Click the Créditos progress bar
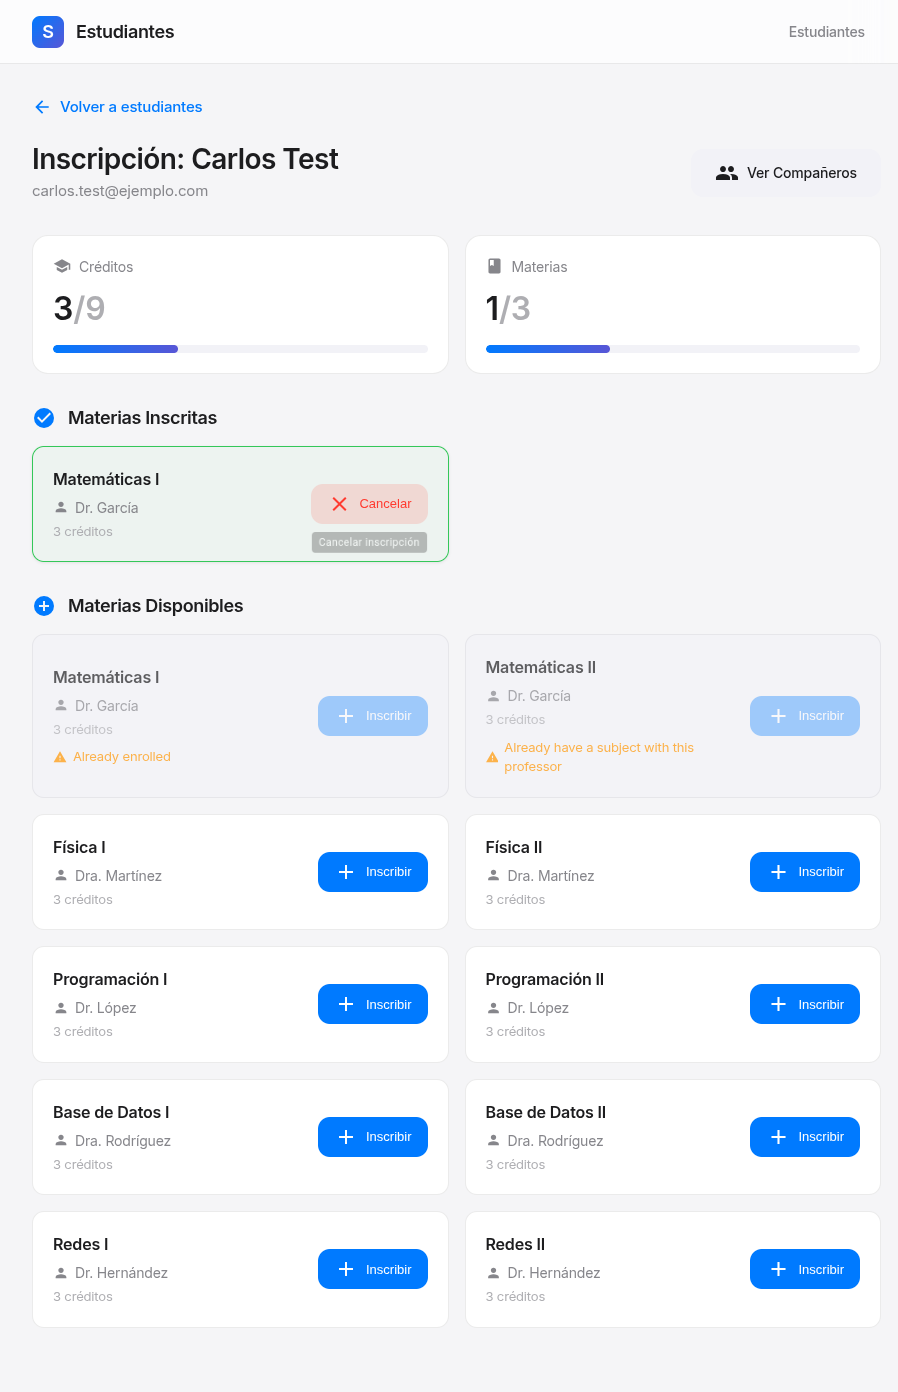 [x=240, y=349]
